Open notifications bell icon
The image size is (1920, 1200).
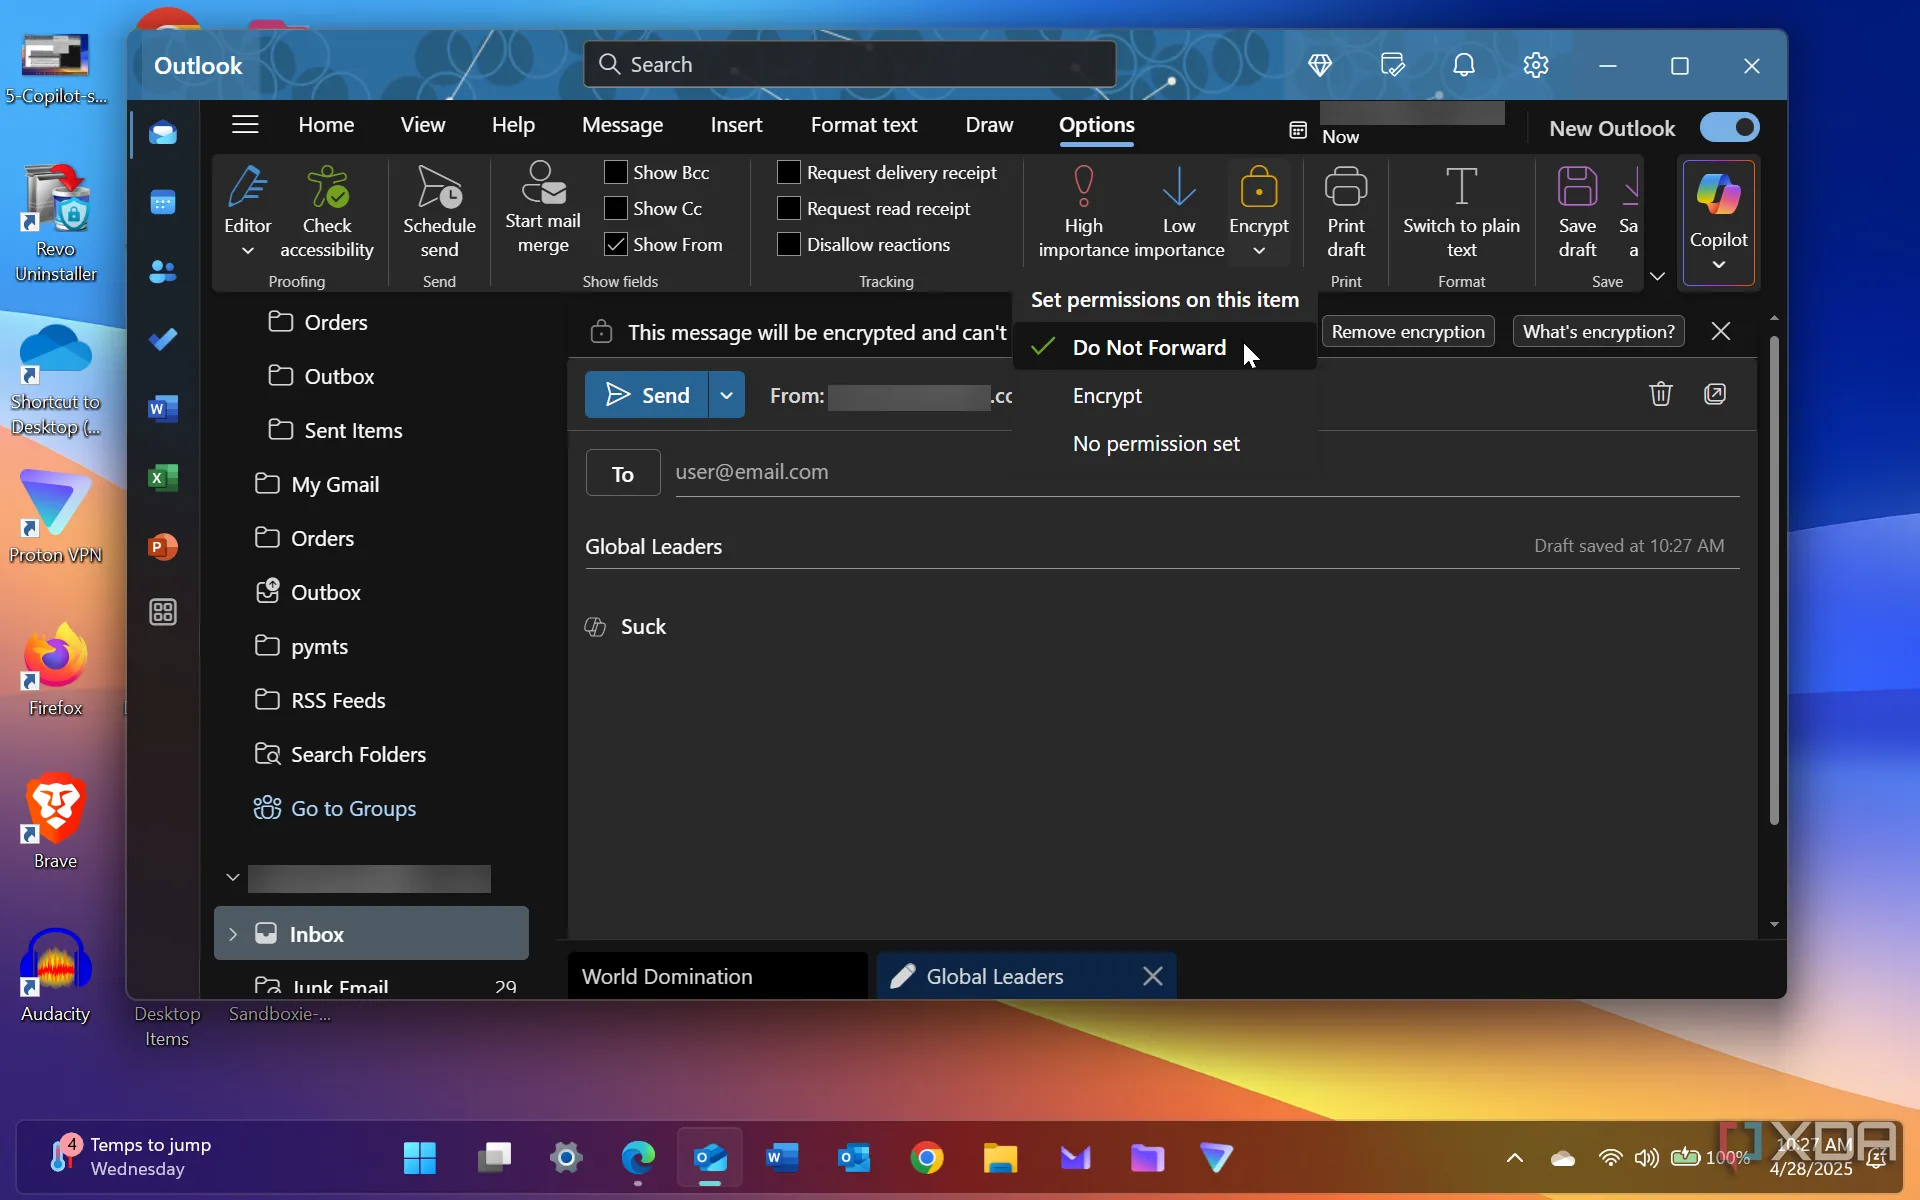pyautogui.click(x=1464, y=65)
